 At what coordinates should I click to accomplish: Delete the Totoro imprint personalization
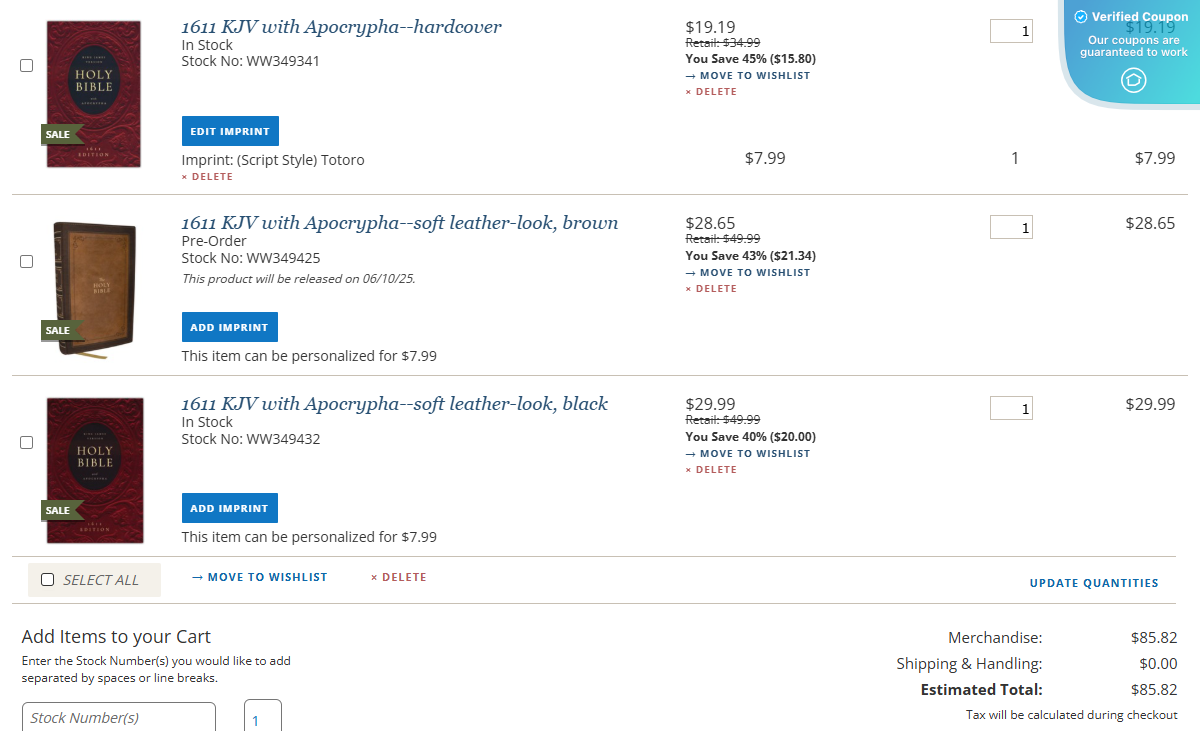(207, 177)
